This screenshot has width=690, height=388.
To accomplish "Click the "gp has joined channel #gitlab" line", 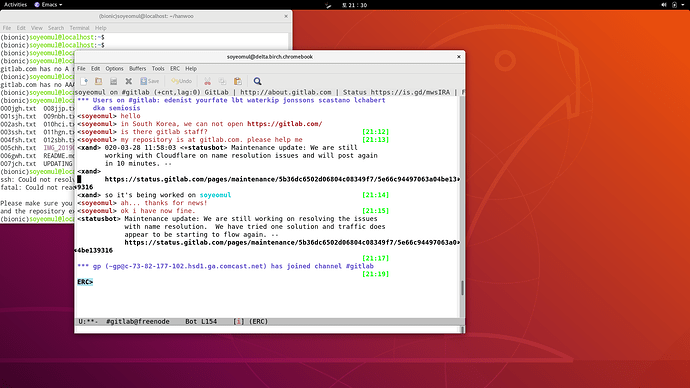I will coord(225,267).
